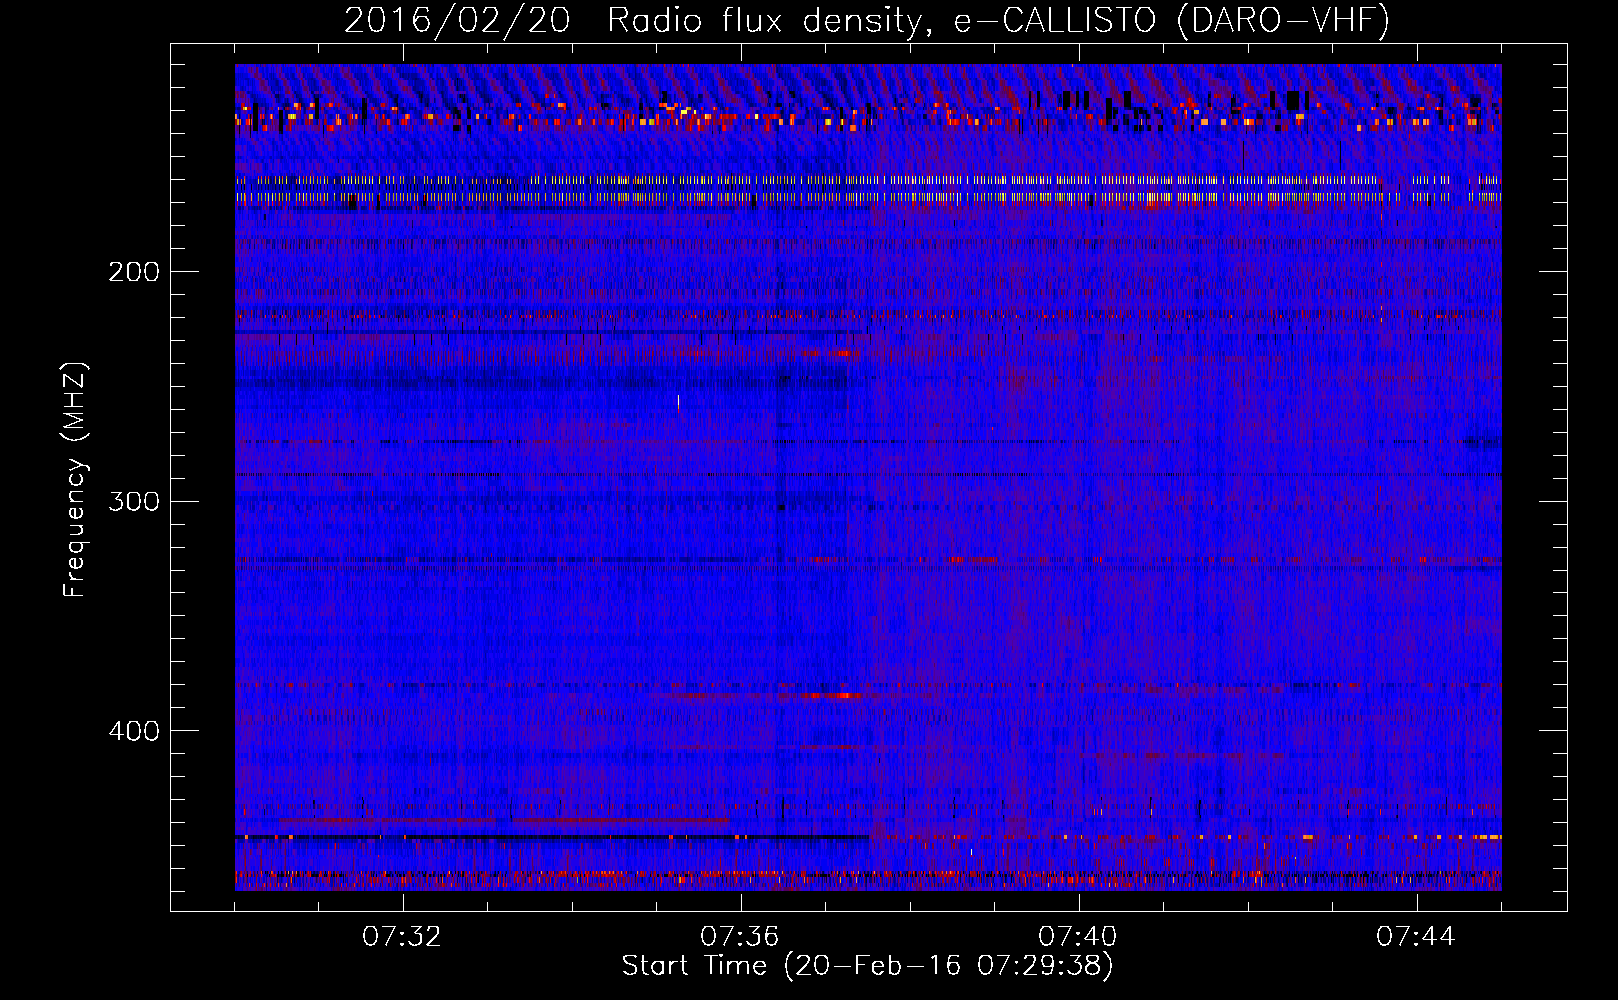Click the 400 frequency tick label
The image size is (1618, 1000).
[x=134, y=731]
